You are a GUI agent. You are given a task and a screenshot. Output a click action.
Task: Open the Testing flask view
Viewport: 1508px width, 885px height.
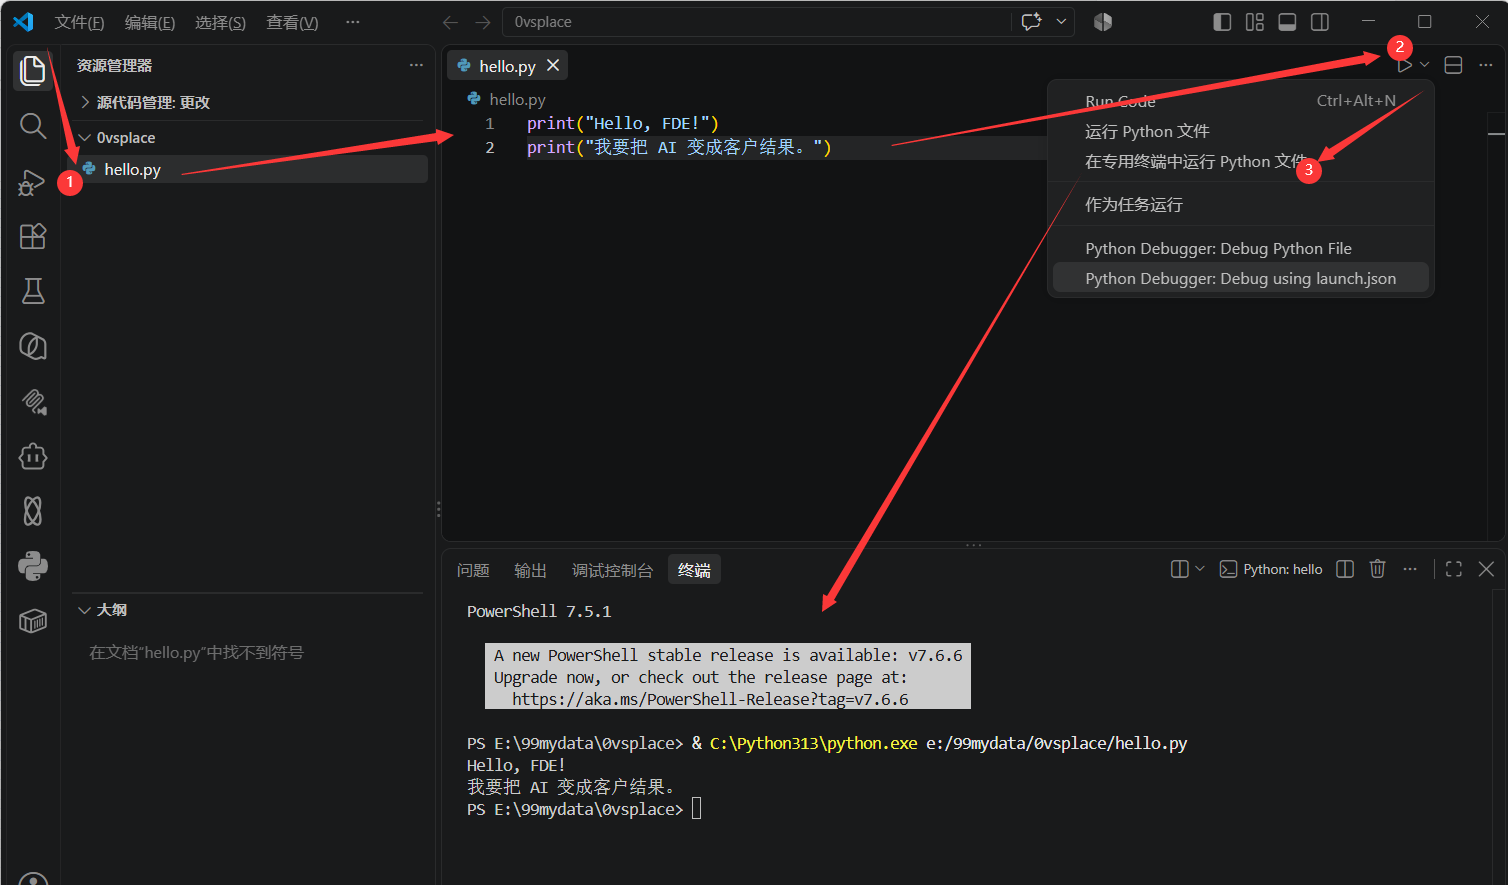(33, 291)
